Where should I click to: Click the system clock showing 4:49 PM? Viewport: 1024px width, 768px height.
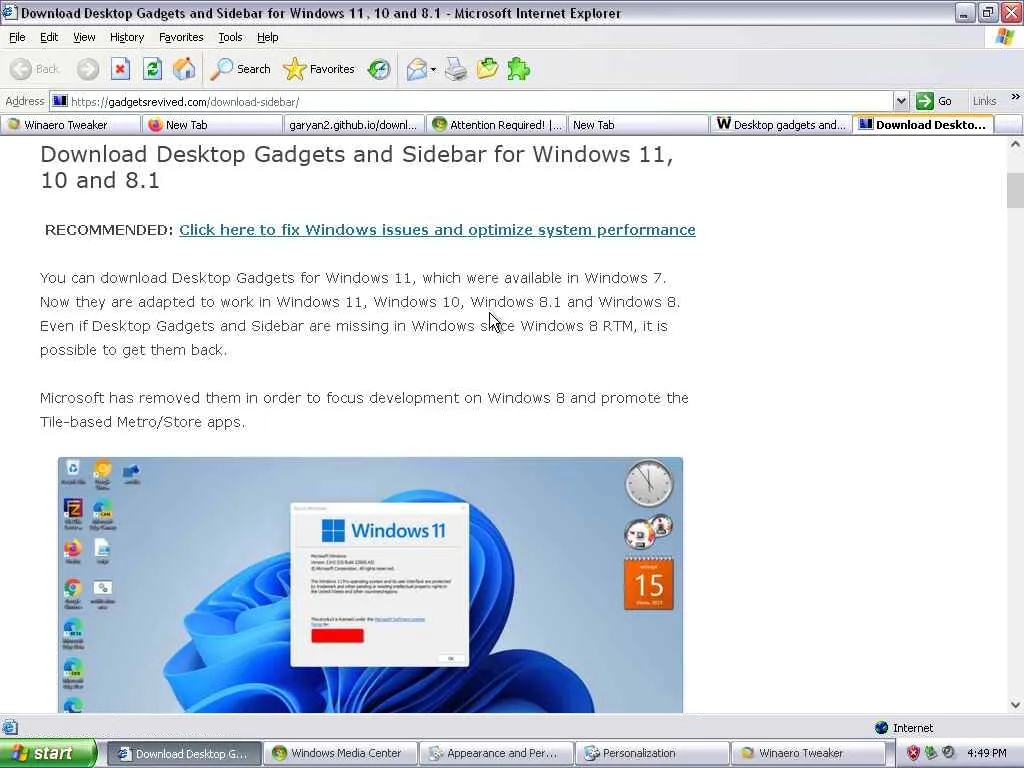click(986, 753)
